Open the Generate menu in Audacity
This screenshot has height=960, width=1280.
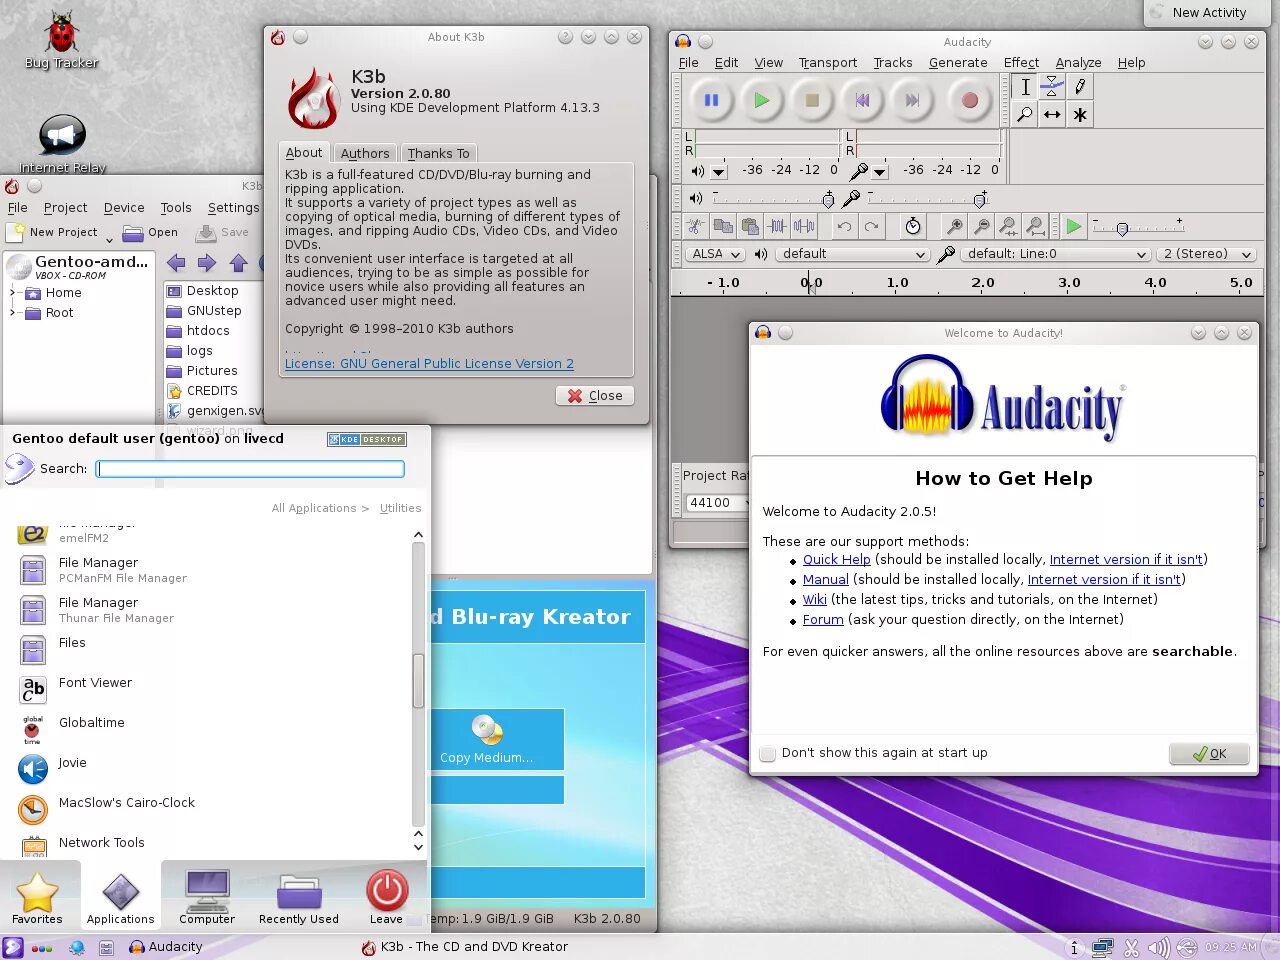tap(958, 62)
